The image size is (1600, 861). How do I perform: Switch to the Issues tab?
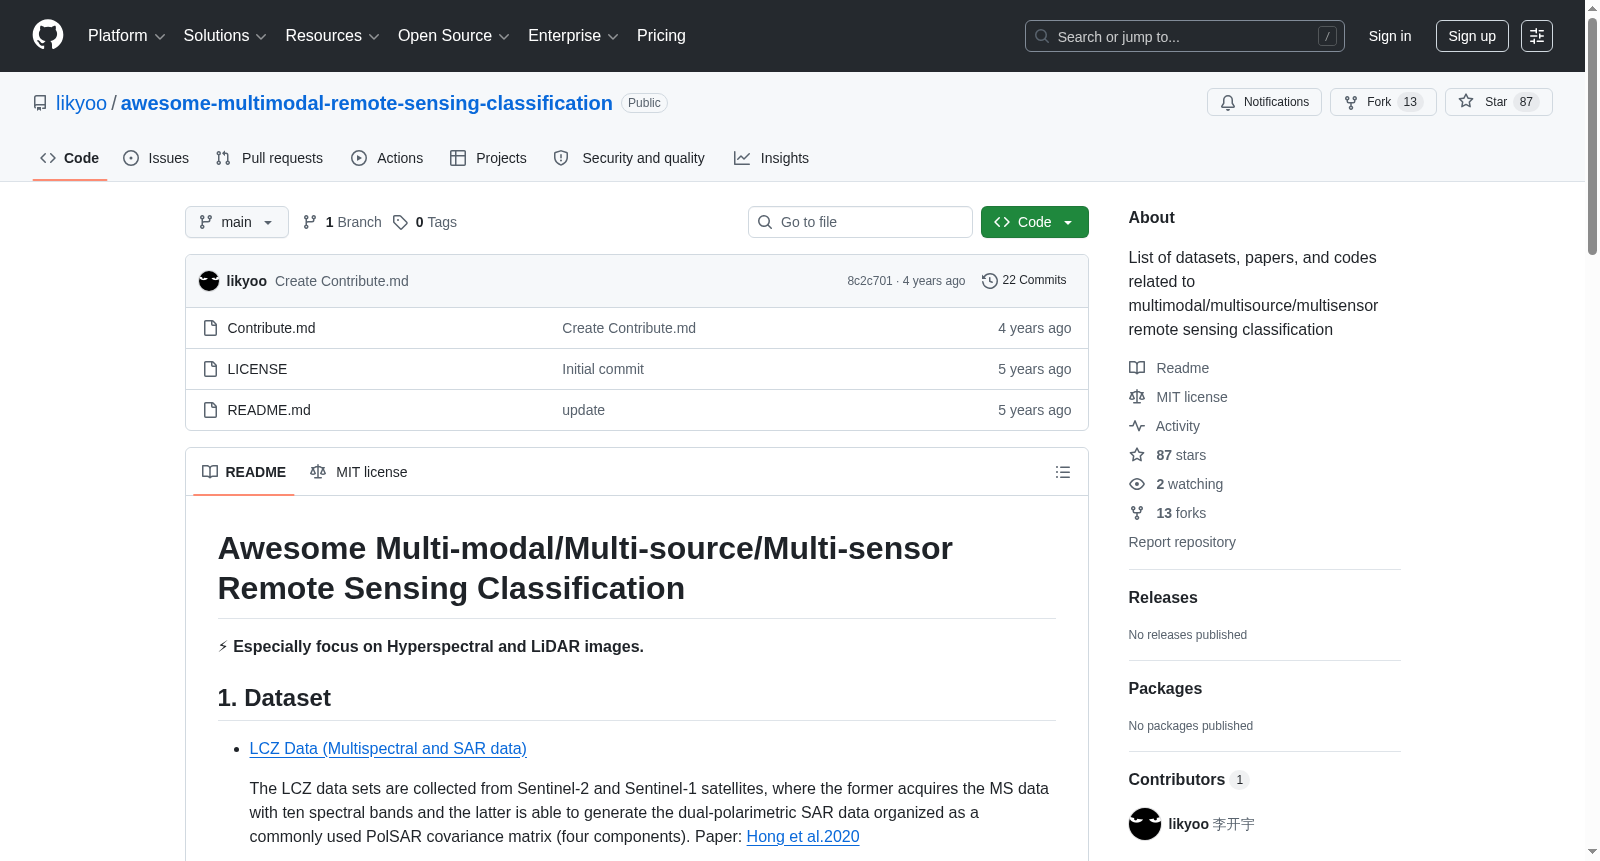pos(156,158)
